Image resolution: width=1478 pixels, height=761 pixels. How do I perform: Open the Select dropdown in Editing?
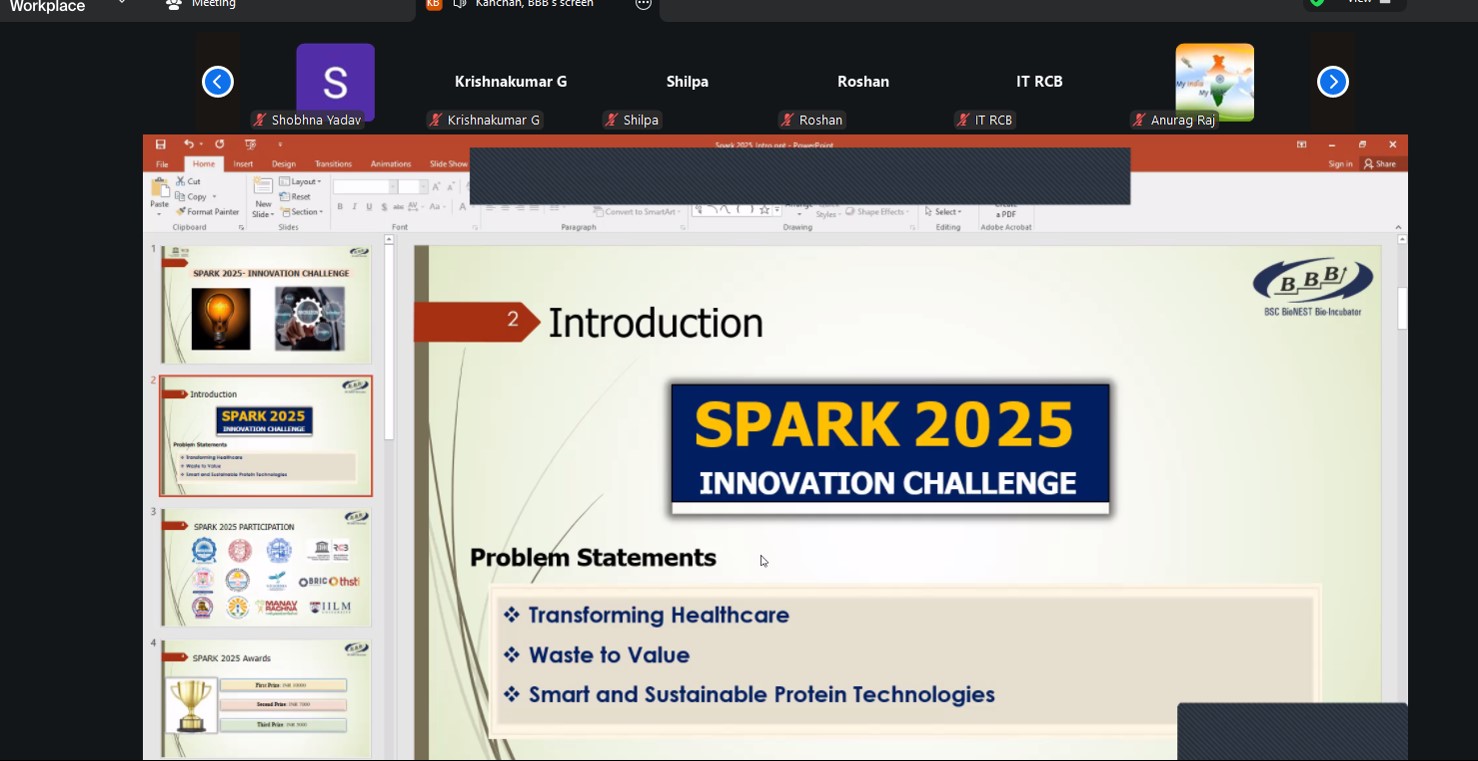pos(943,212)
